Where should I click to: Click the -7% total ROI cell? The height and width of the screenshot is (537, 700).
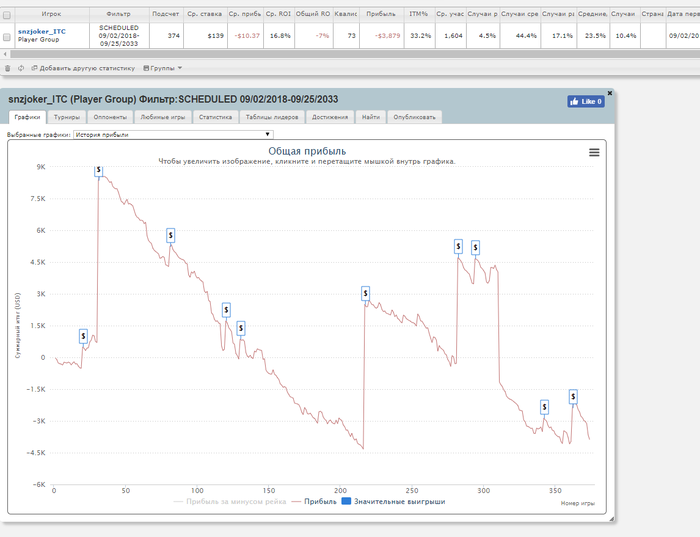(x=313, y=36)
